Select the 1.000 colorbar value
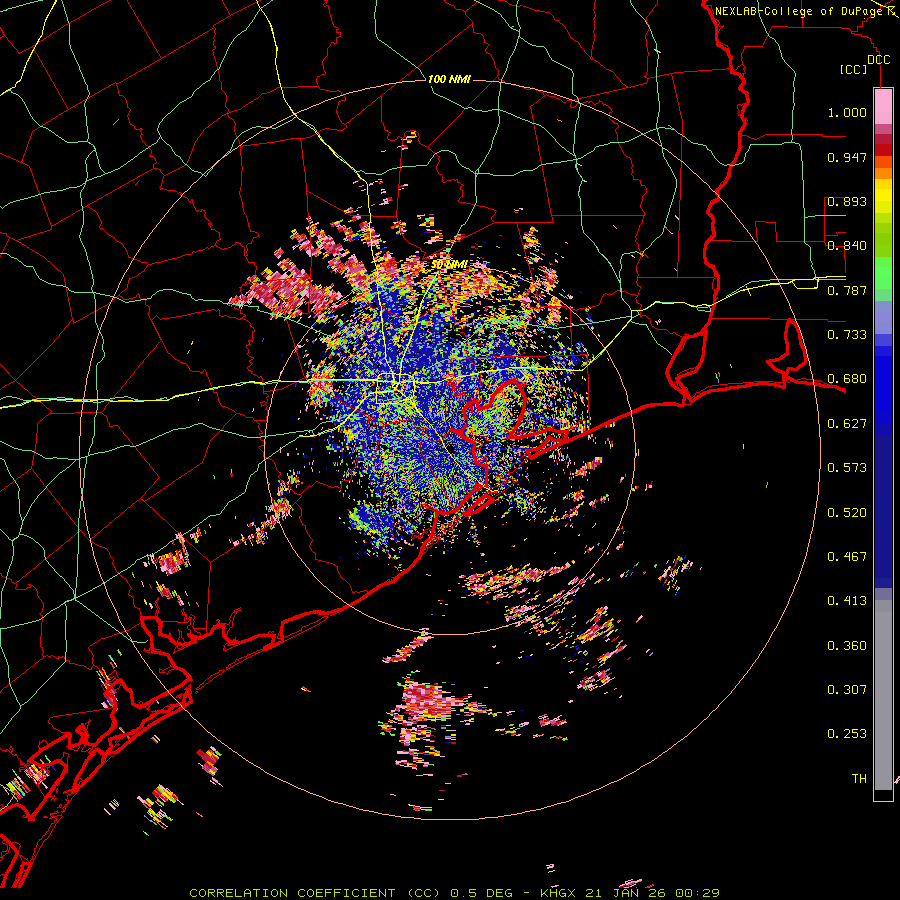 (x=847, y=112)
